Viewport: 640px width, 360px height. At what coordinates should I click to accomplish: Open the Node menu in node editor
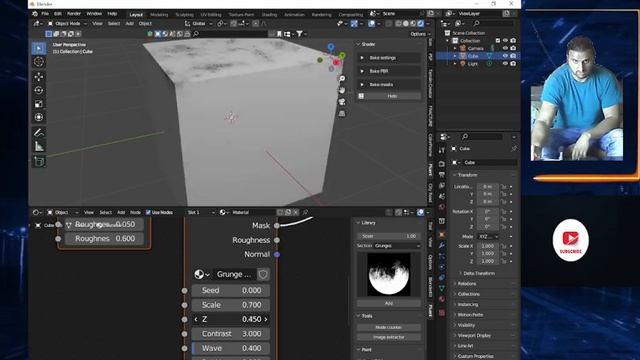(x=135, y=212)
